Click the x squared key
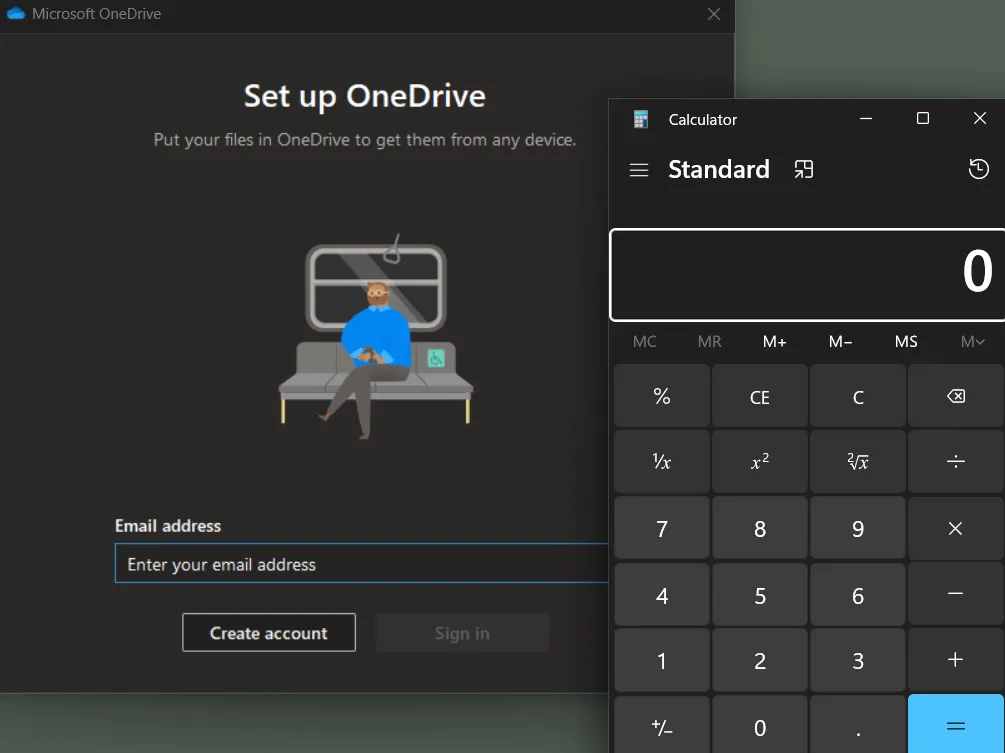 click(x=760, y=461)
